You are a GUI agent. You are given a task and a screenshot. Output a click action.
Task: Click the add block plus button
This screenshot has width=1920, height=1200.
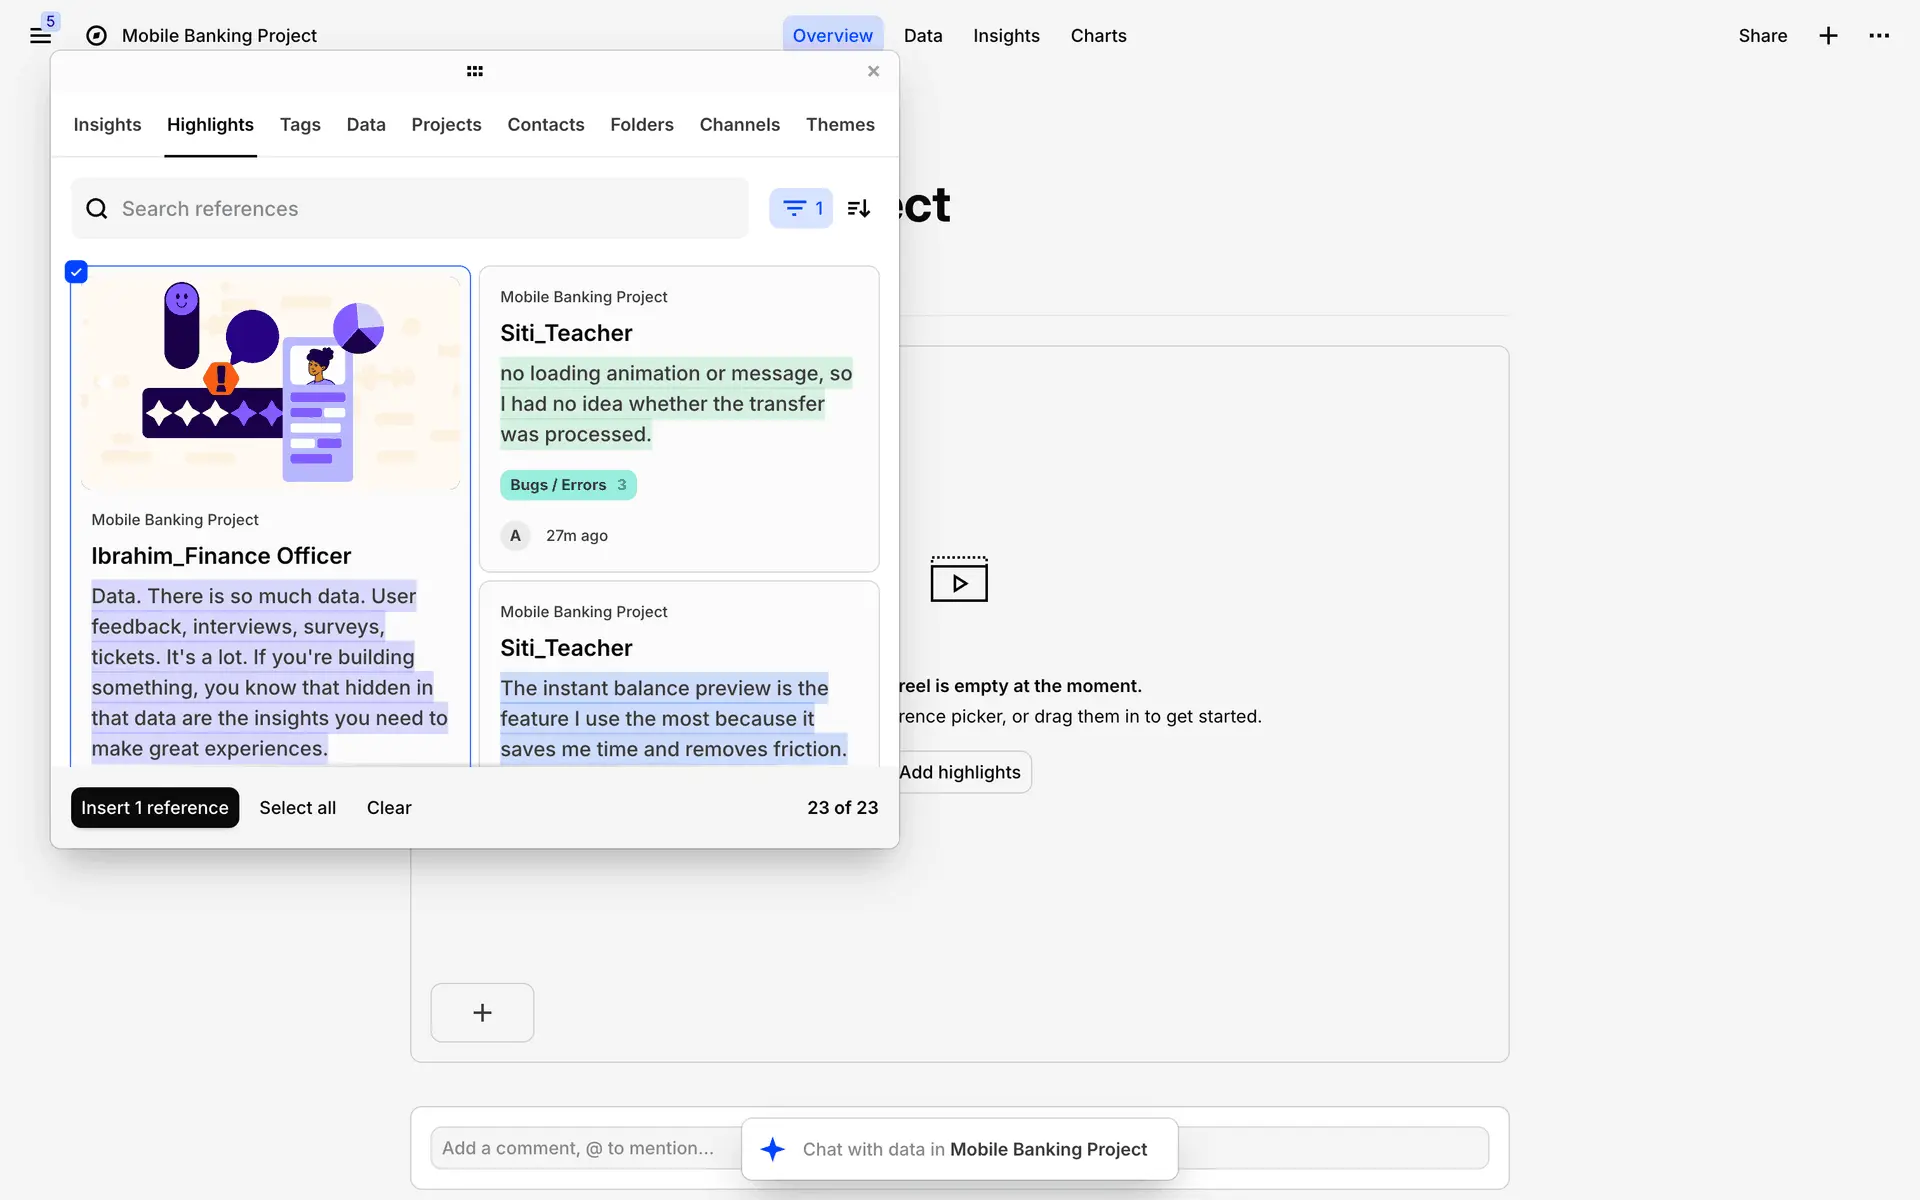[482, 1012]
